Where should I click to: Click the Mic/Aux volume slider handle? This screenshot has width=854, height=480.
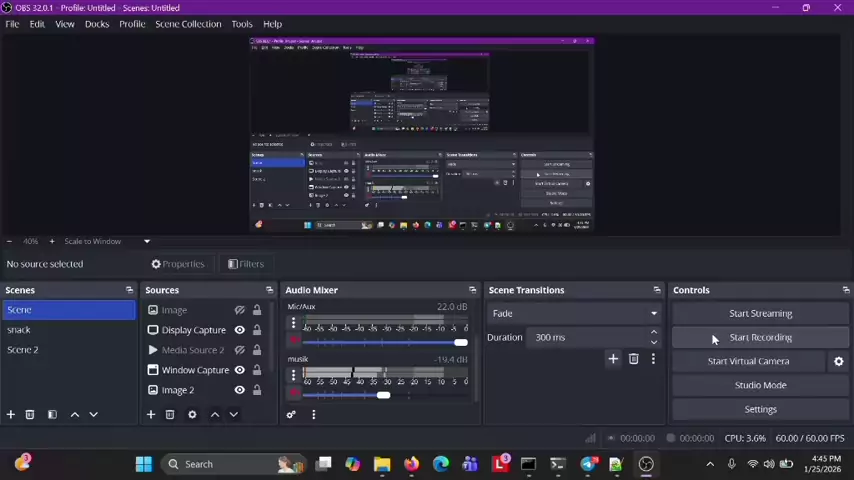click(460, 342)
